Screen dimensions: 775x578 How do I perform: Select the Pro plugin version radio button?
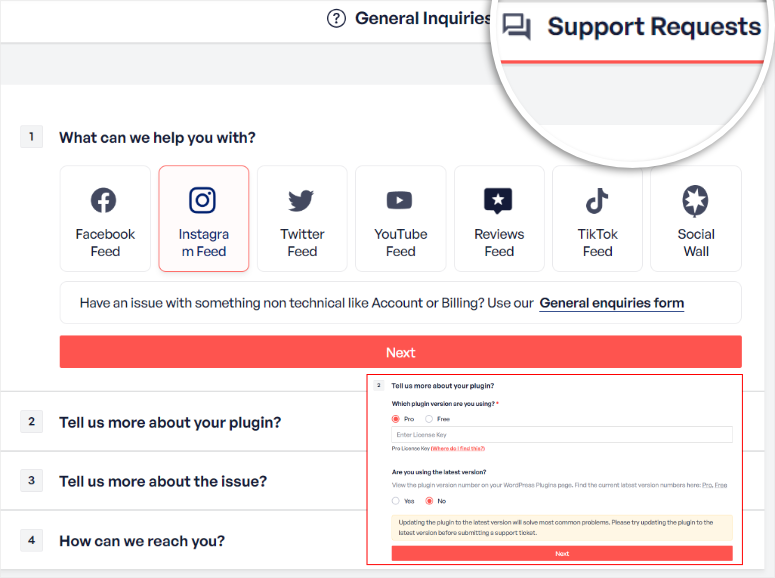[396, 419]
